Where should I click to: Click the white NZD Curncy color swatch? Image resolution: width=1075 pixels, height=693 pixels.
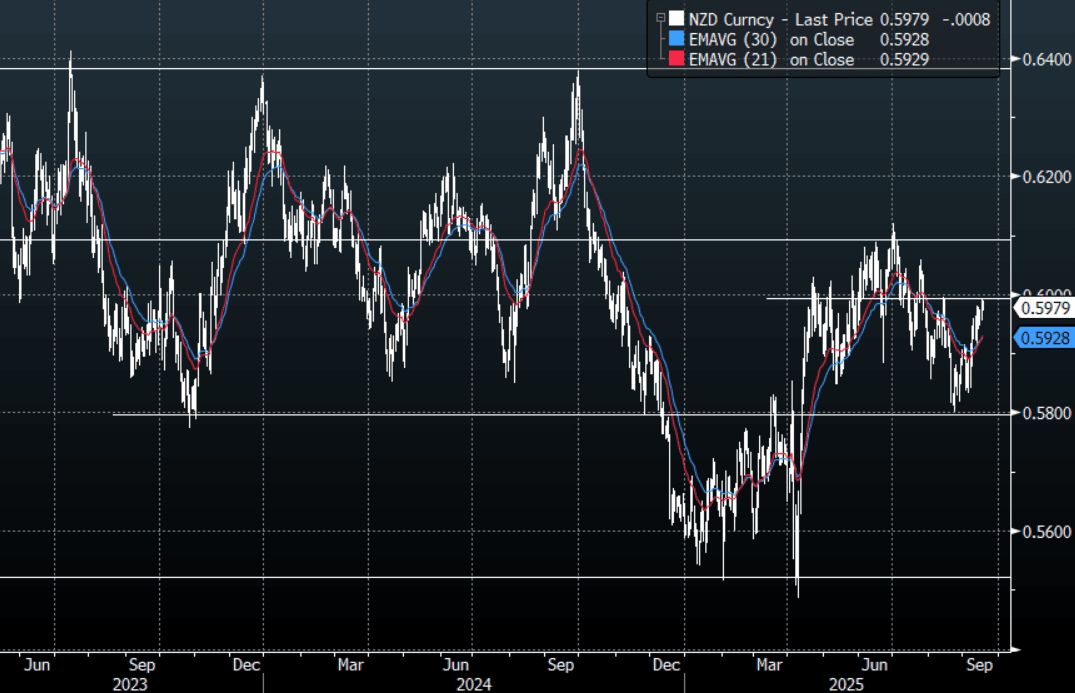pos(677,18)
